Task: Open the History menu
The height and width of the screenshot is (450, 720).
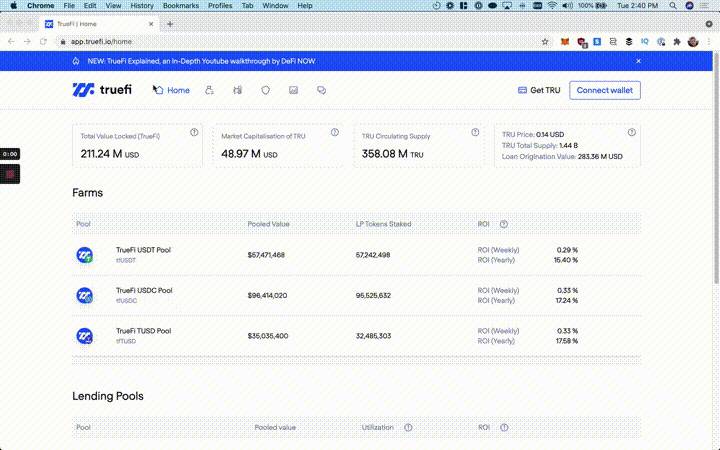Action: coord(142,6)
